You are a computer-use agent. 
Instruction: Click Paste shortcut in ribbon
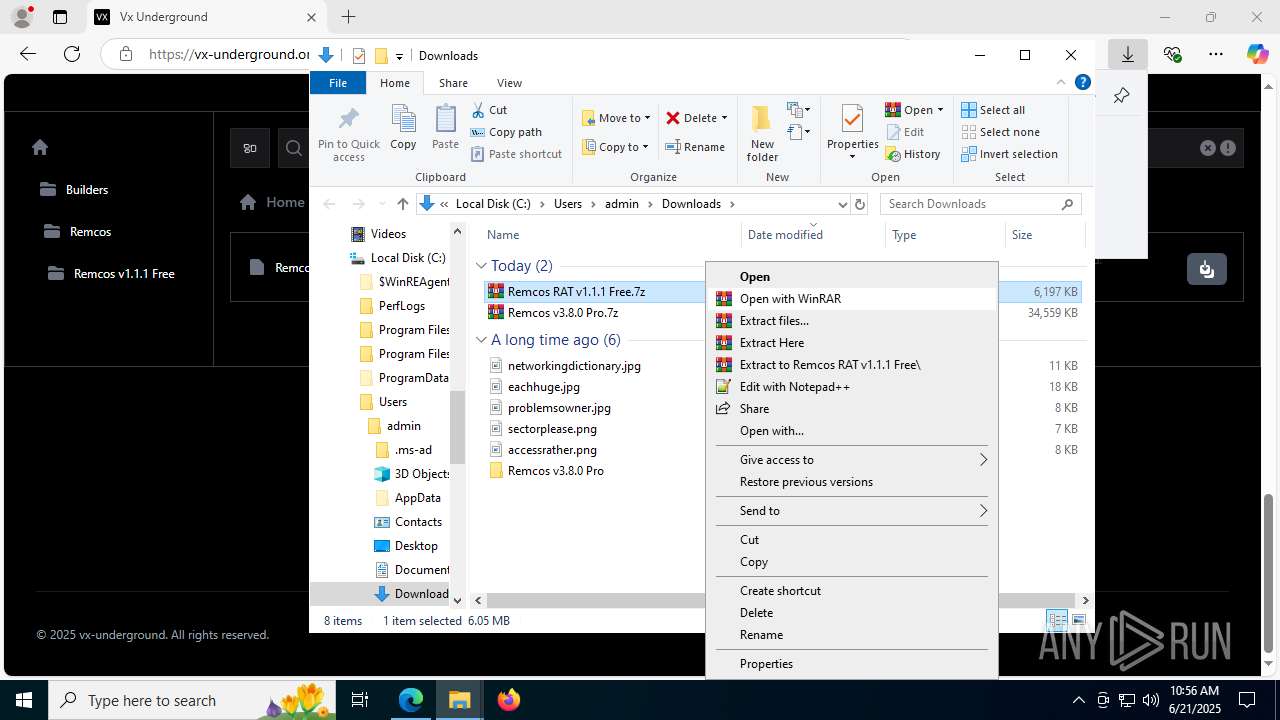(516, 154)
